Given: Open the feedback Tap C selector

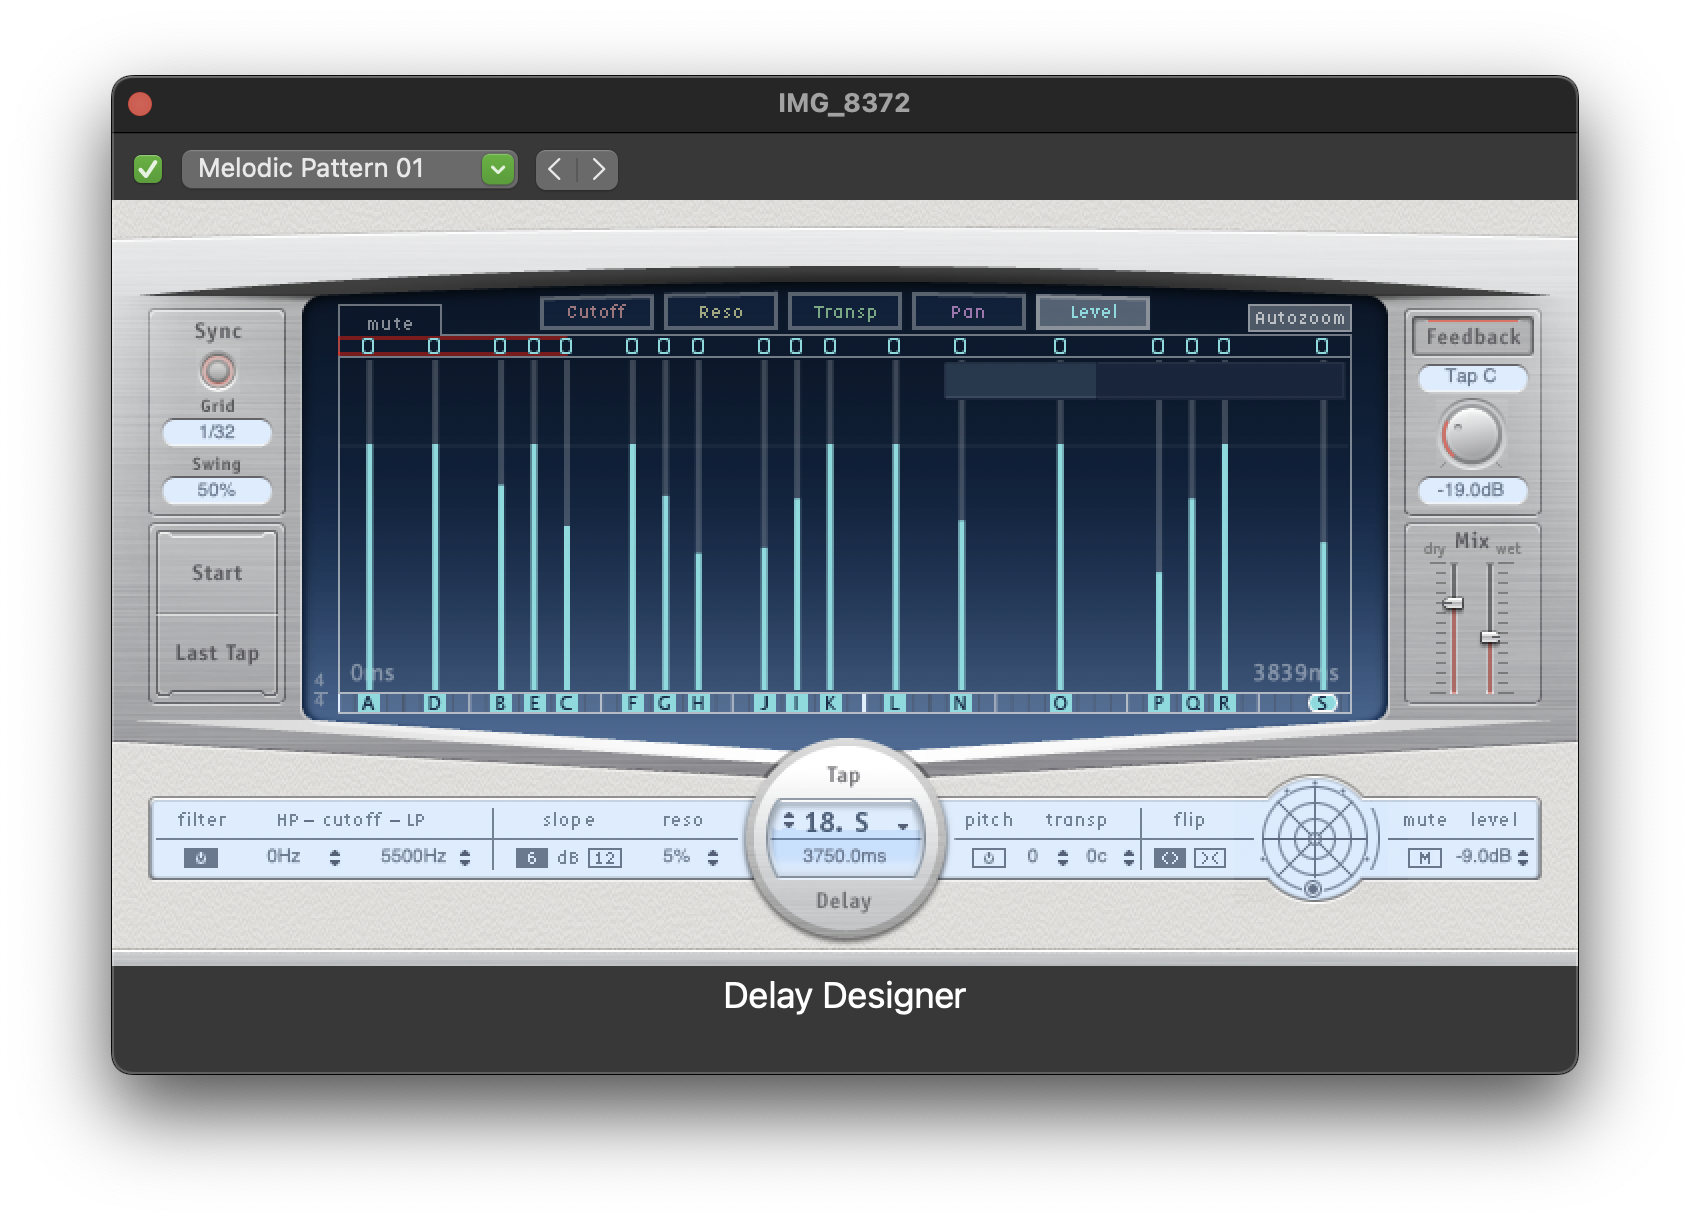Looking at the screenshot, I should pos(1472,377).
